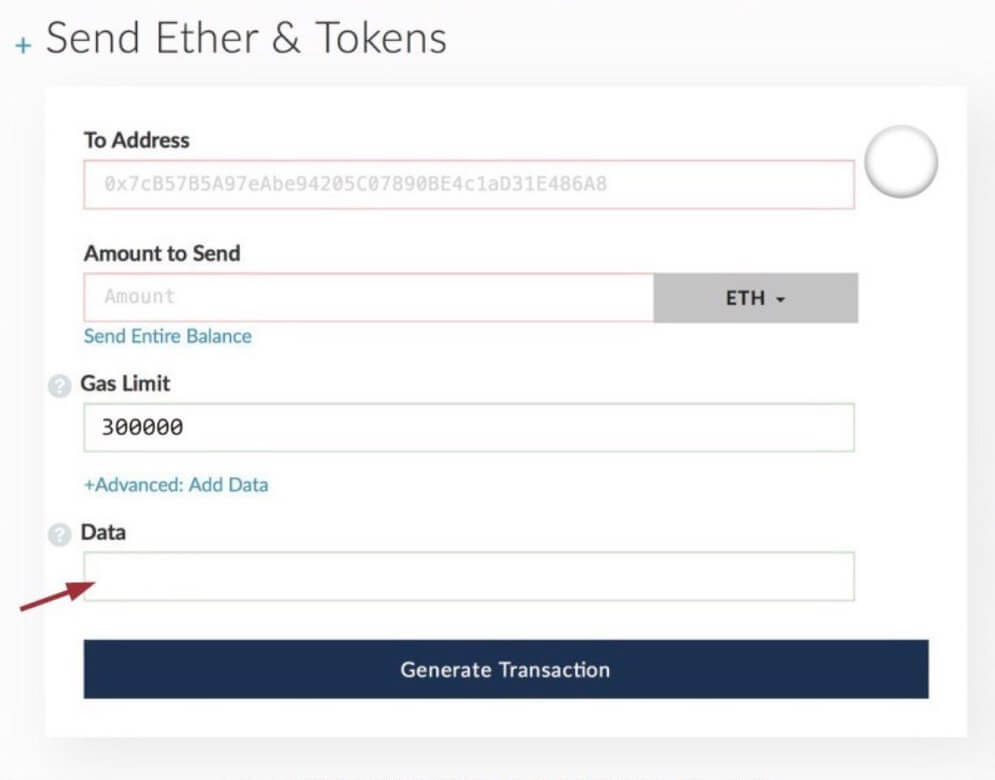Click the small caret arrow next to ETH
Screen dimensions: 995x780
tap(780, 299)
